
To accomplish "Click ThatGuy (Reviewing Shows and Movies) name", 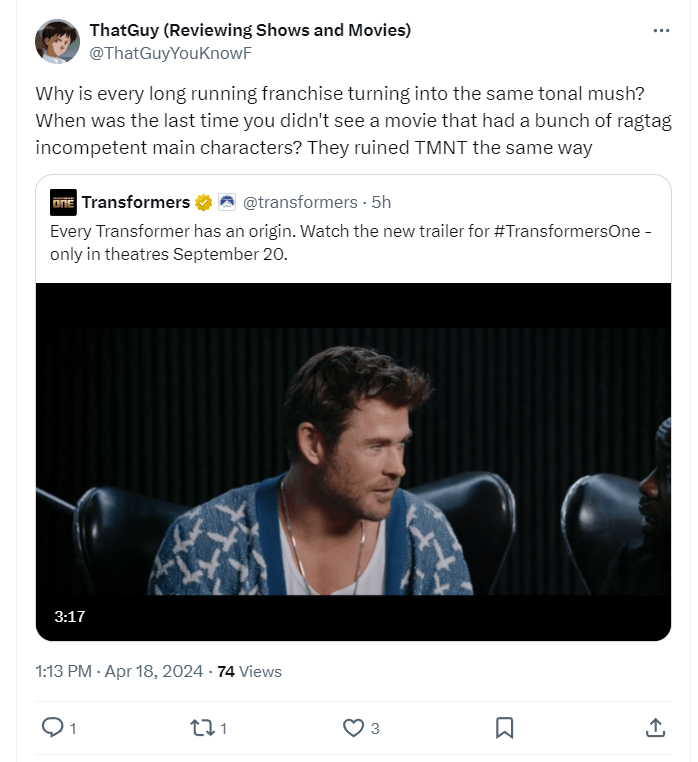I will (x=250, y=30).
